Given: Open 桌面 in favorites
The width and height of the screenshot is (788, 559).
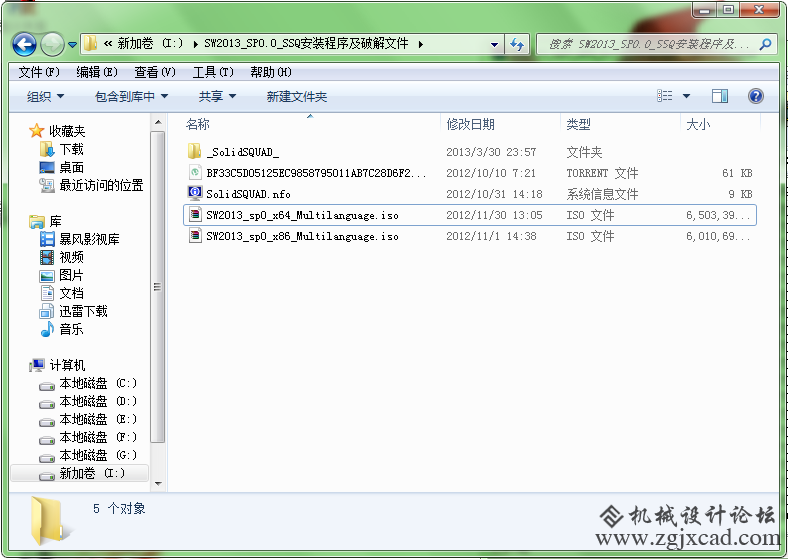Looking at the screenshot, I should click(x=71, y=167).
